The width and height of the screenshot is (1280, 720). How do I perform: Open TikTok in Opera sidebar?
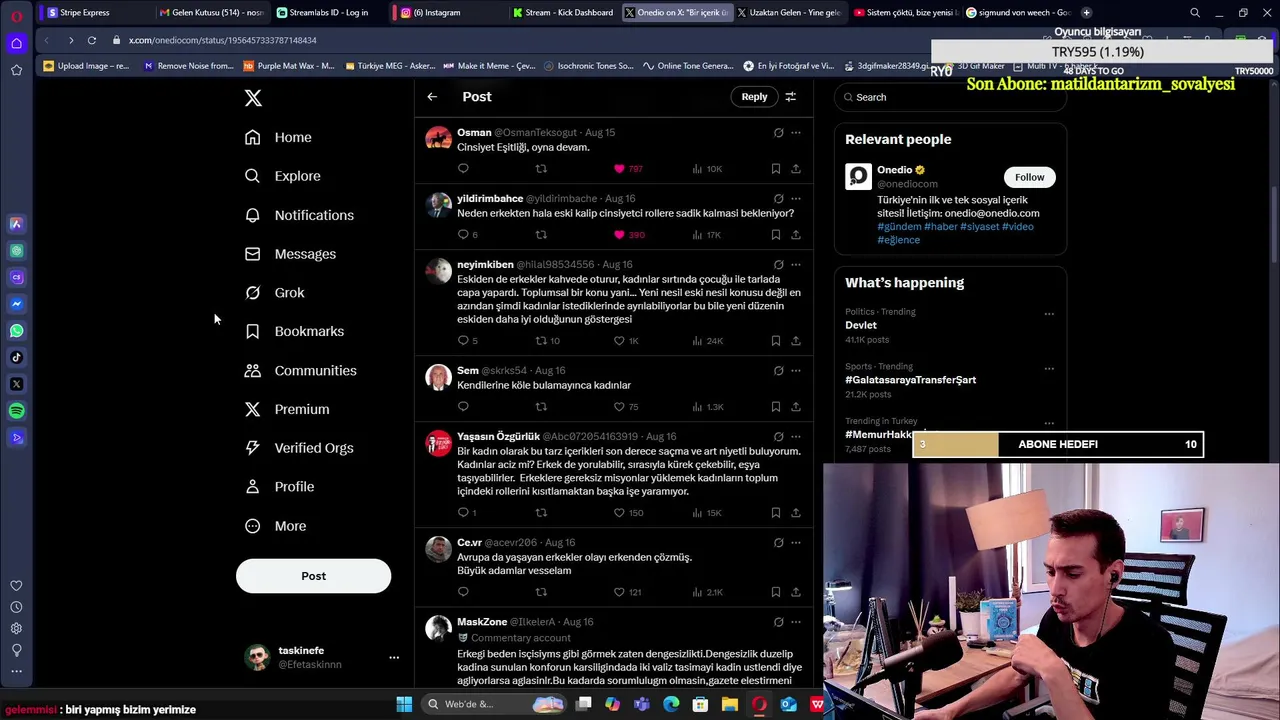(x=16, y=357)
